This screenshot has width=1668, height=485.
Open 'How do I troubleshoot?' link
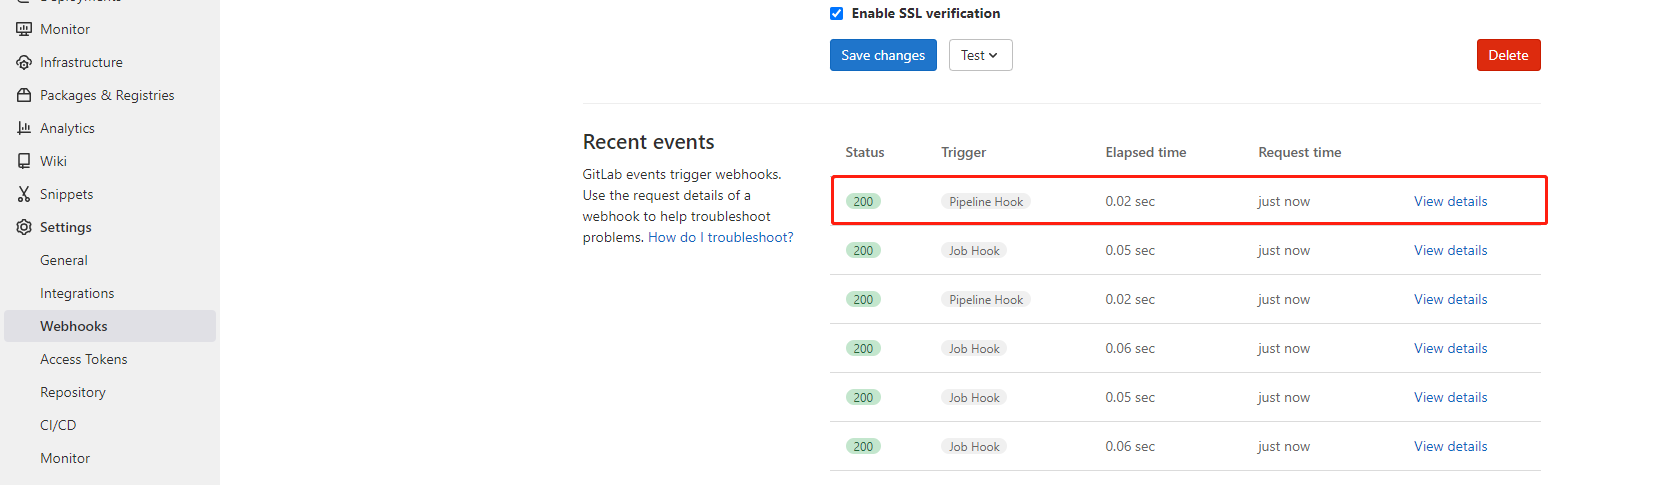[720, 237]
